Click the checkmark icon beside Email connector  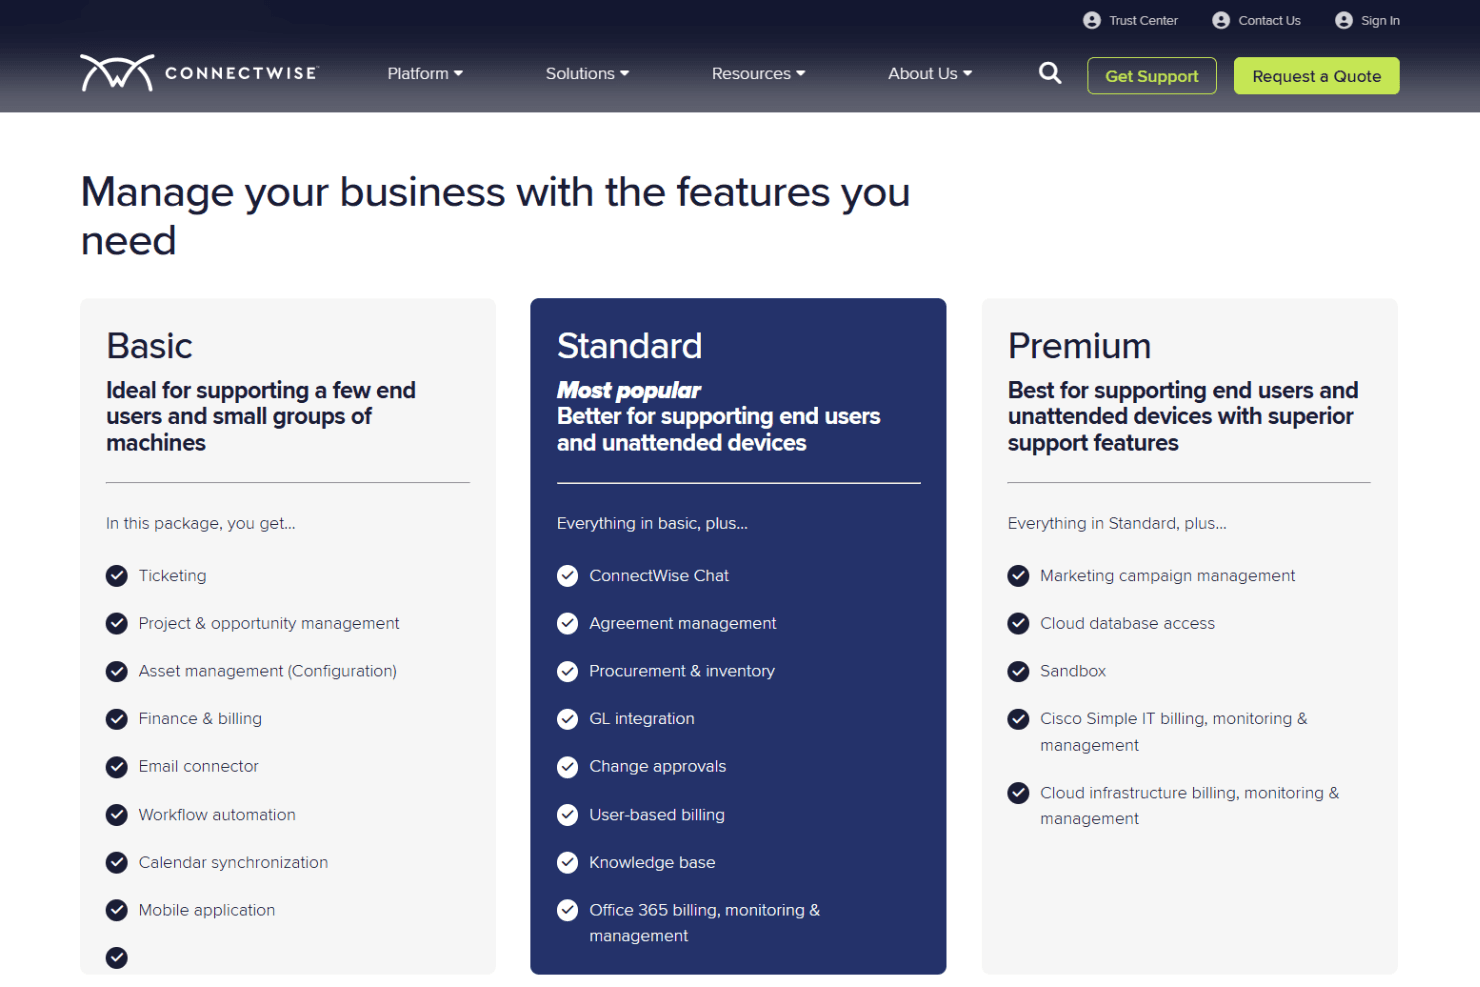click(x=117, y=767)
